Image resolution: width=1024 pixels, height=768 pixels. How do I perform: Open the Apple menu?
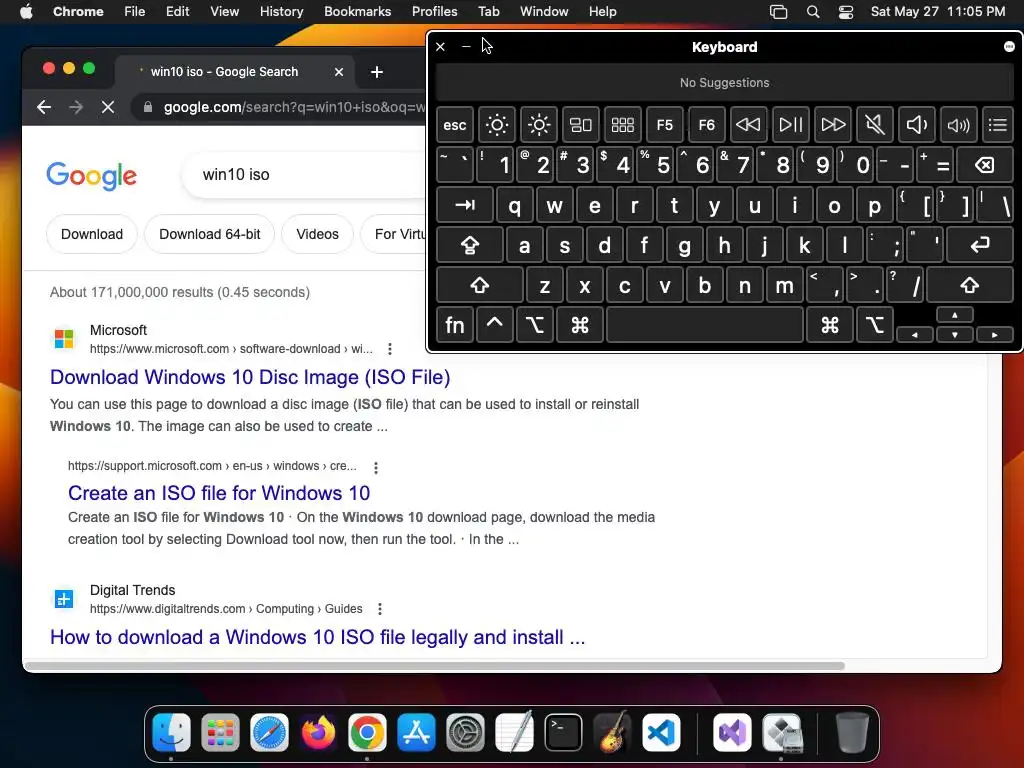pyautogui.click(x=26, y=11)
